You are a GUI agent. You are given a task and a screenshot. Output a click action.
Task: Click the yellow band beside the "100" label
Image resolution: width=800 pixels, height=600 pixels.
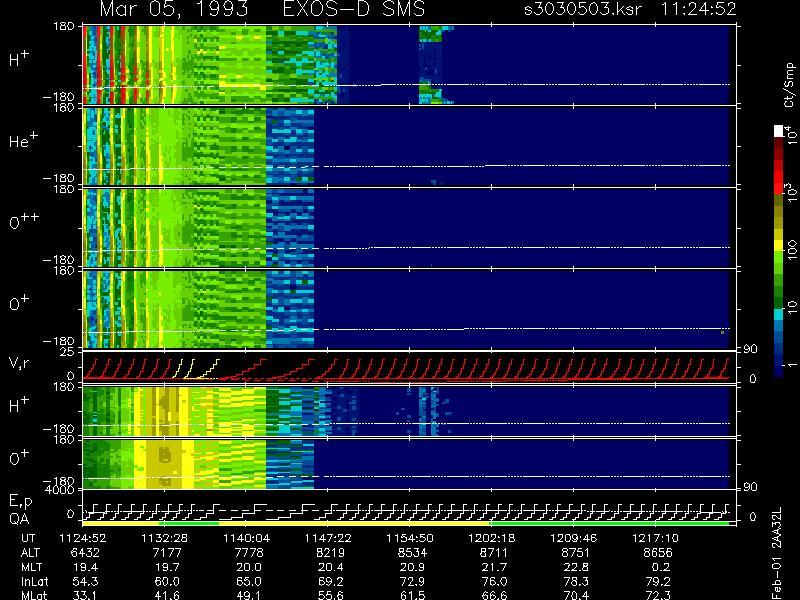click(x=779, y=247)
